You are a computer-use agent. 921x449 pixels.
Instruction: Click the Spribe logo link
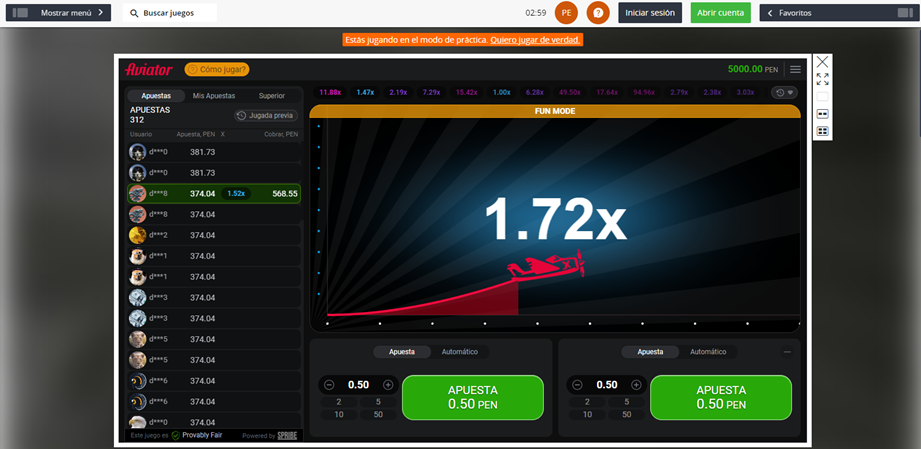[287, 436]
